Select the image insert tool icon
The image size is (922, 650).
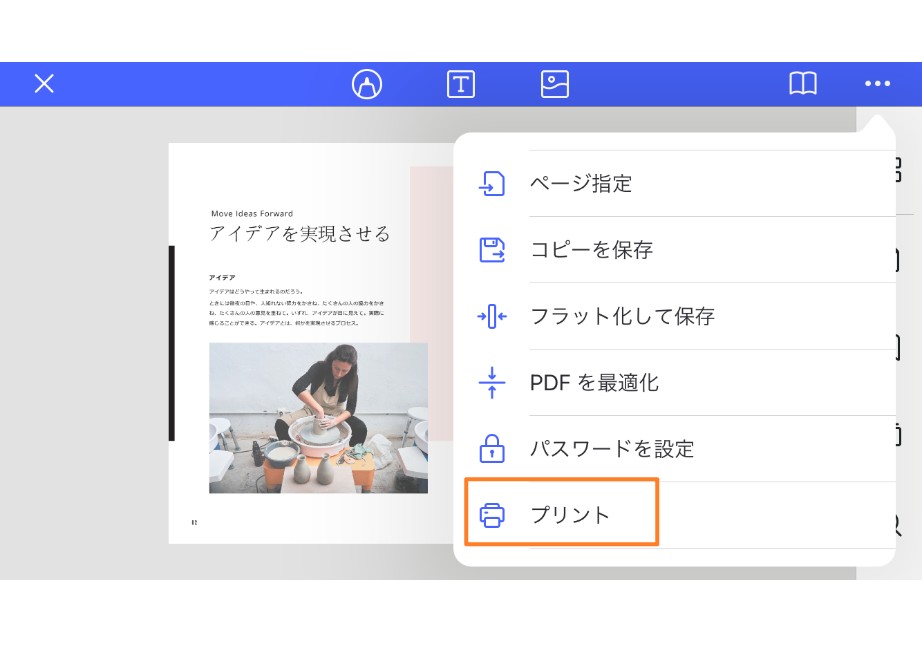pos(554,84)
